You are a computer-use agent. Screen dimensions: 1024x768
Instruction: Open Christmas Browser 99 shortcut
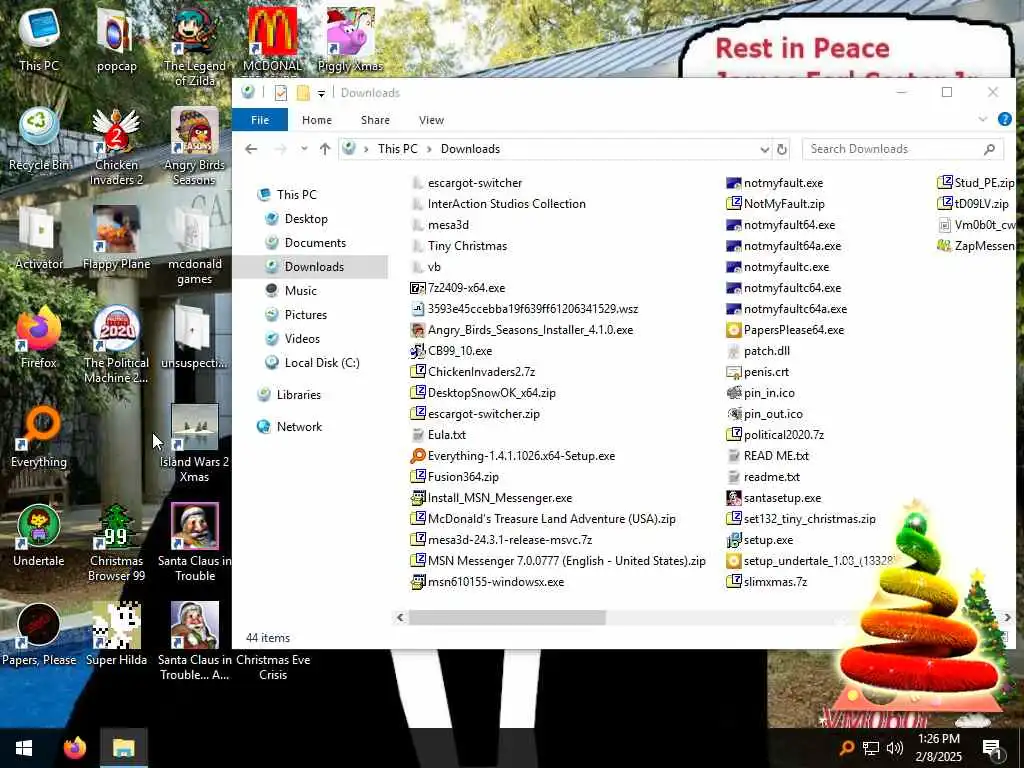pos(116,543)
